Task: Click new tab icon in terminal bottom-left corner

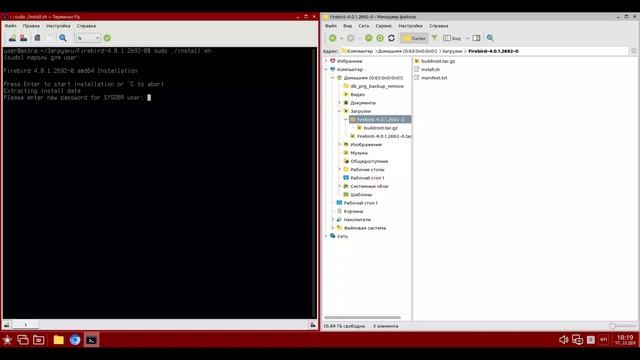Action: (x=7, y=325)
